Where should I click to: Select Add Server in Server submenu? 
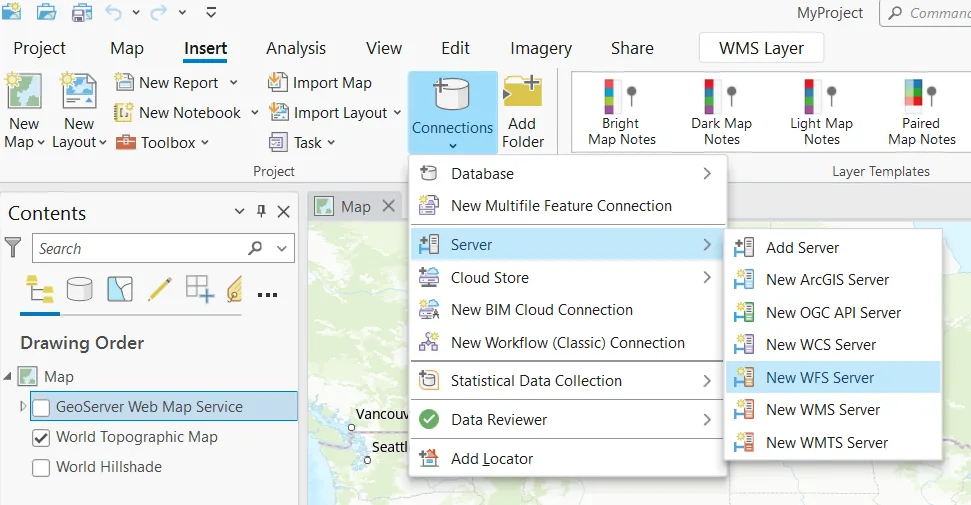click(833, 248)
